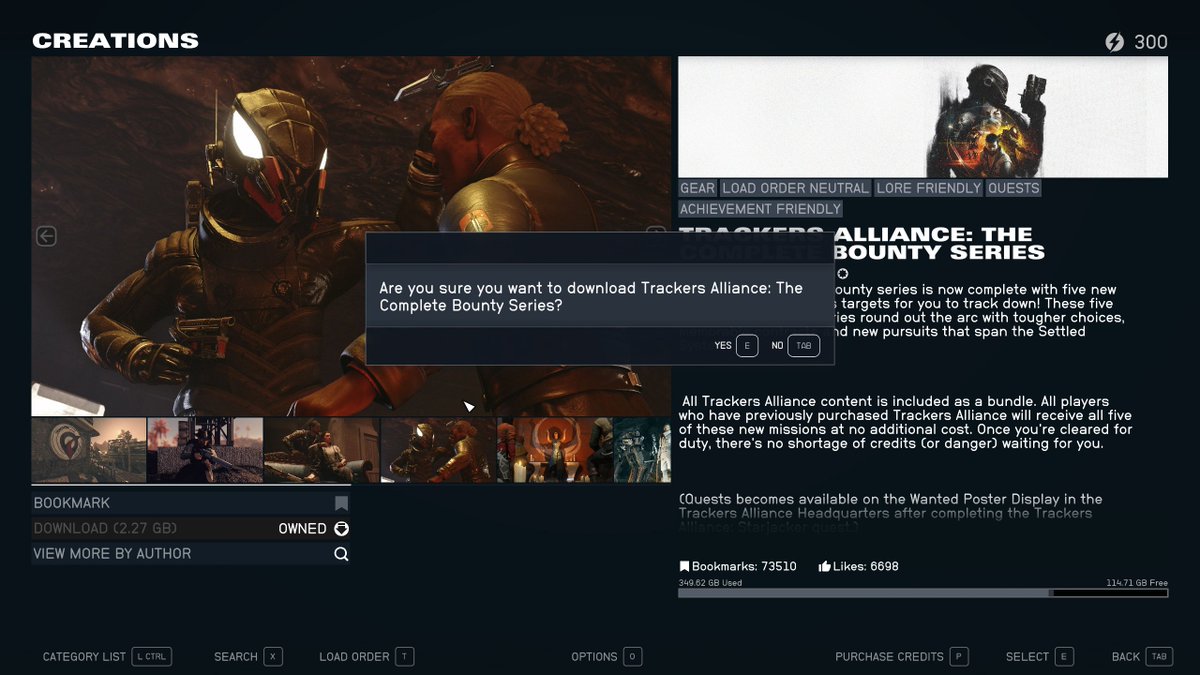Click the LORE FRIENDLY tag

tap(929, 188)
